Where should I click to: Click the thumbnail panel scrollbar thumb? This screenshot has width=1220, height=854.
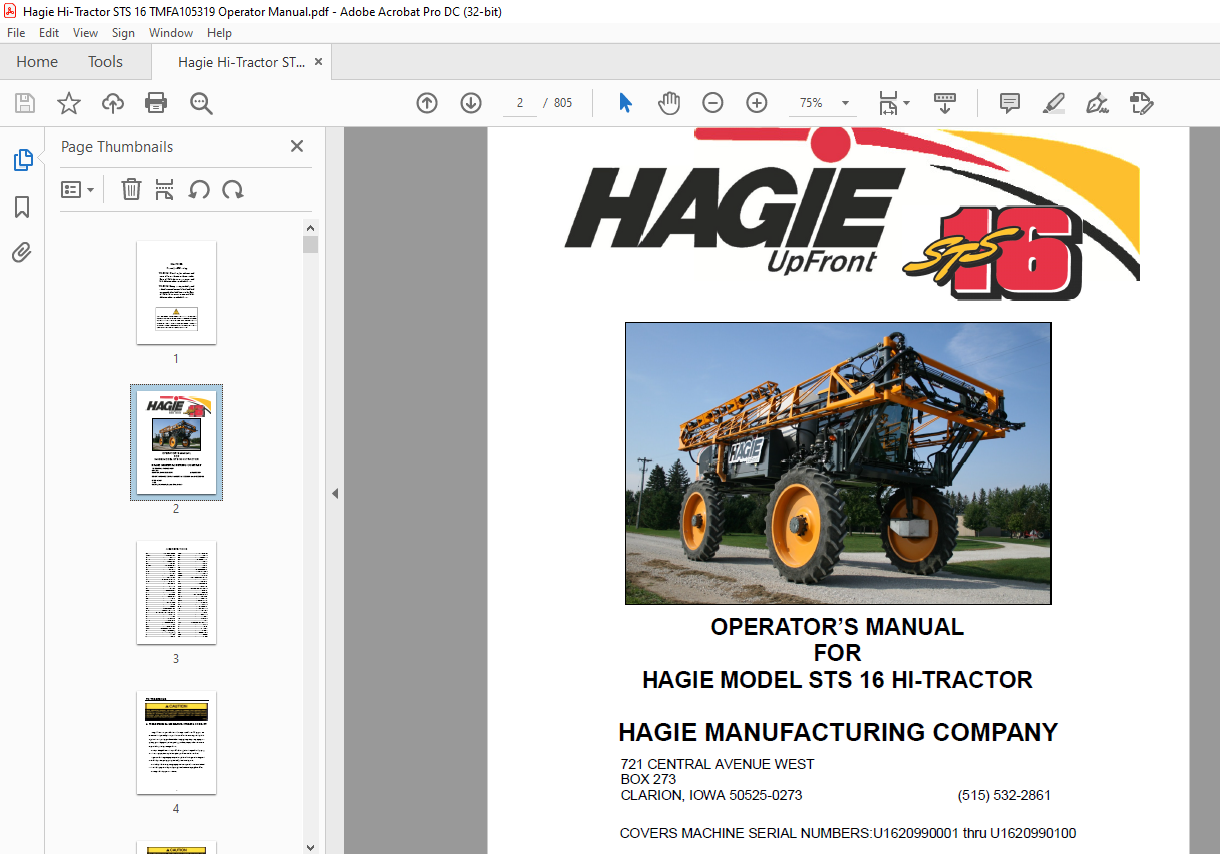click(310, 245)
